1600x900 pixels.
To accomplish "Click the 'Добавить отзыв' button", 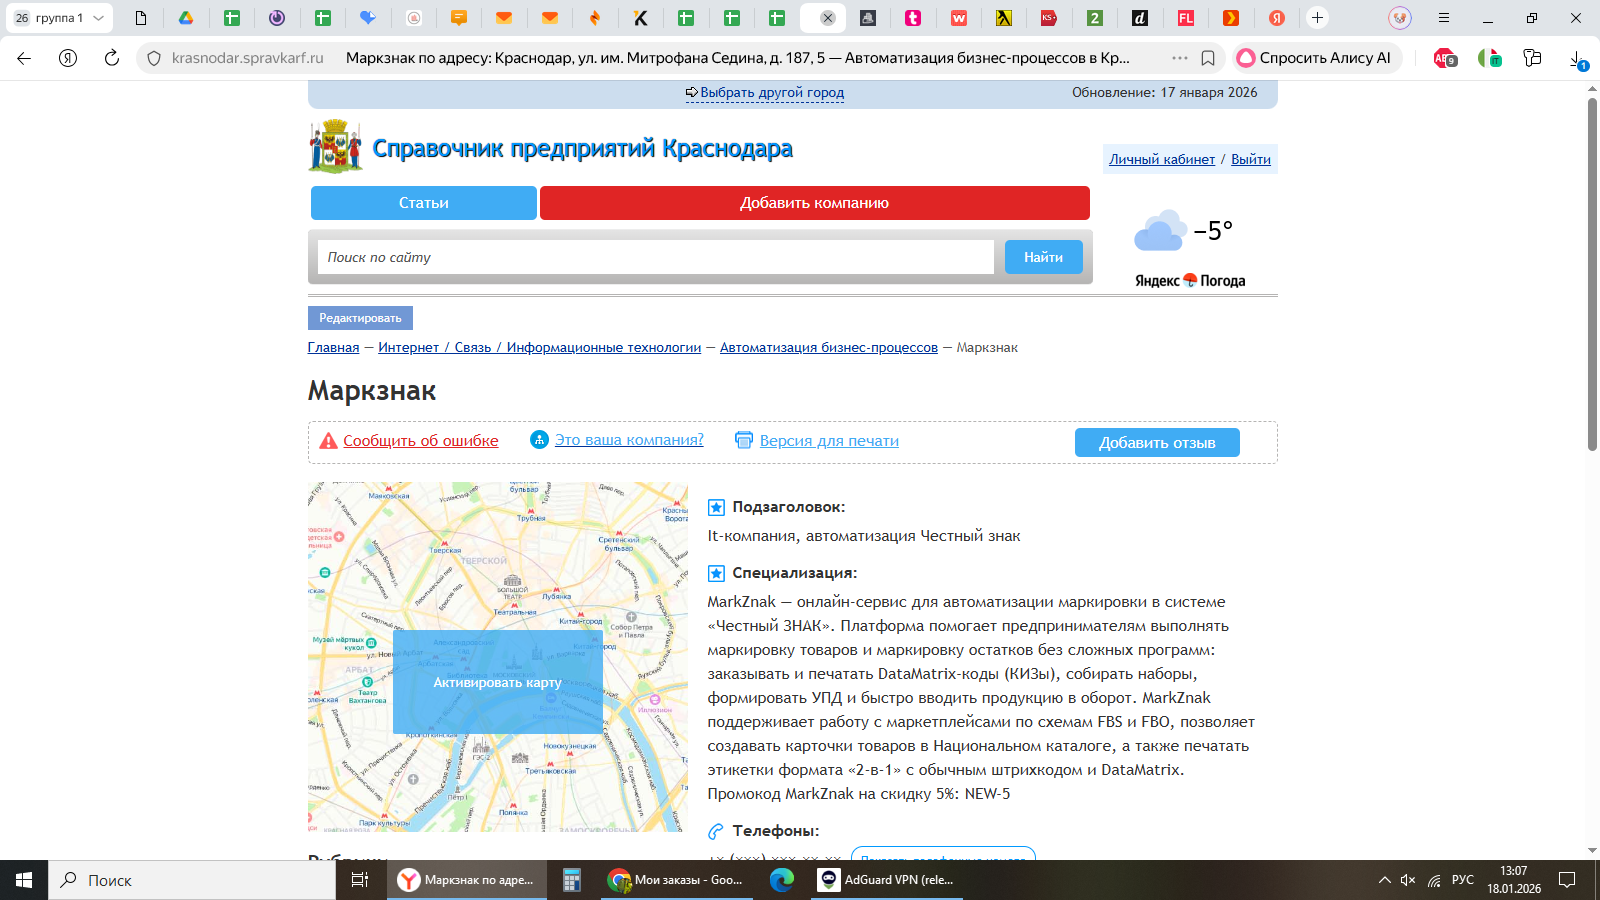I will [x=1157, y=443].
